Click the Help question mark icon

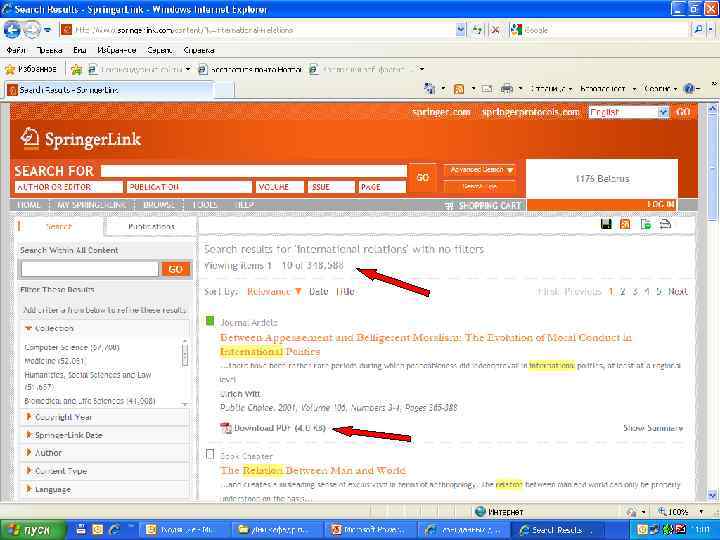pos(689,89)
